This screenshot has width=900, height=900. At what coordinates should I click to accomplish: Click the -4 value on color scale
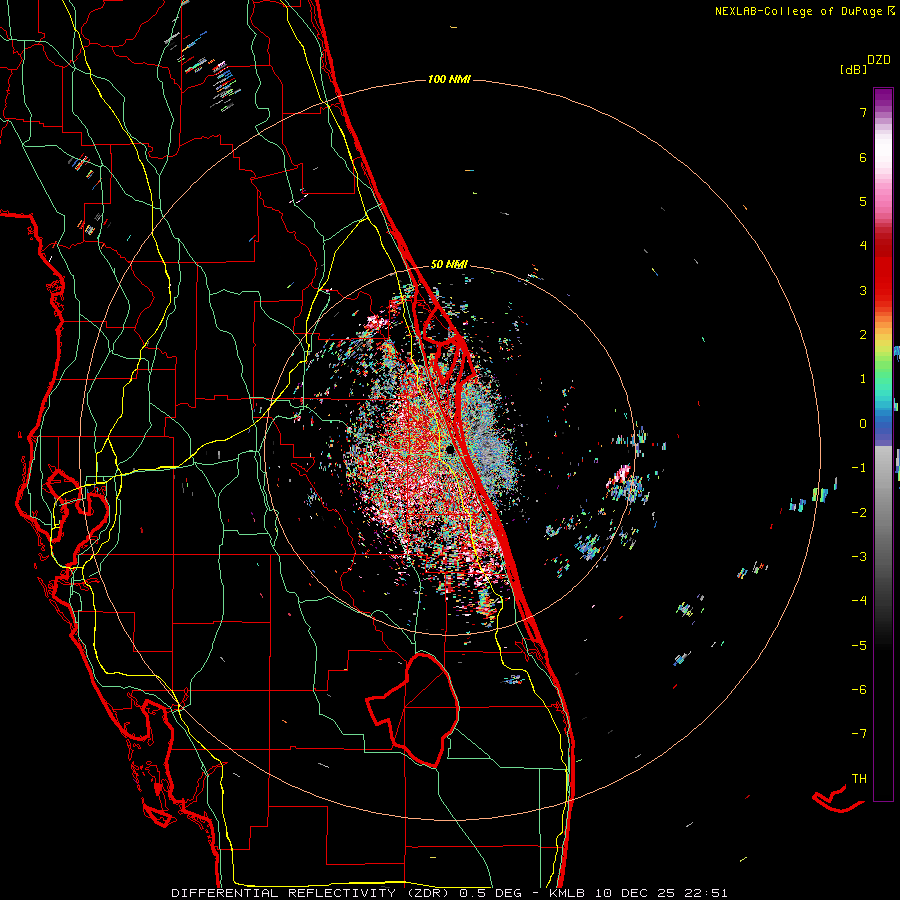point(859,600)
